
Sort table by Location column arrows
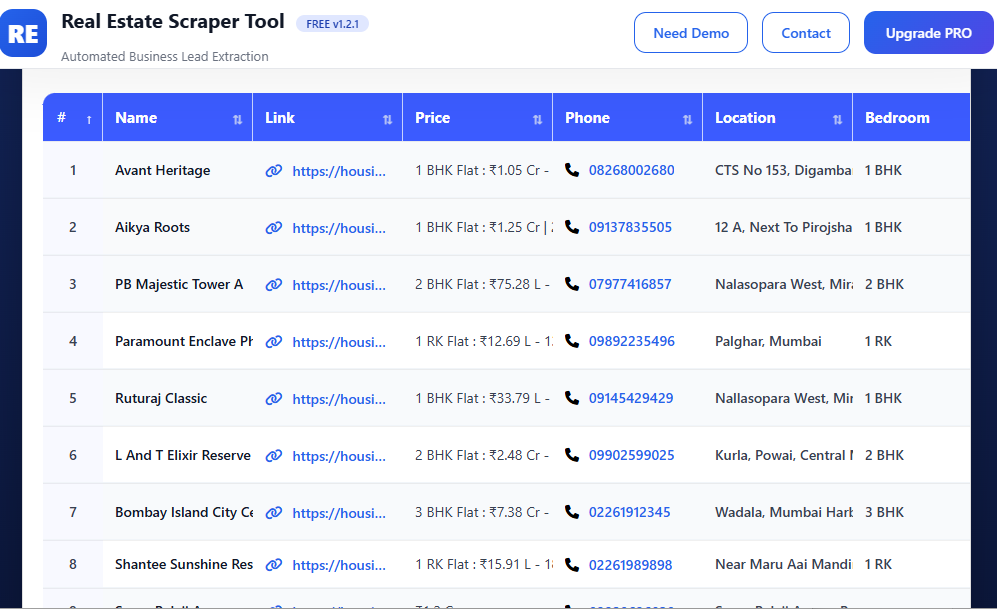[x=837, y=119]
